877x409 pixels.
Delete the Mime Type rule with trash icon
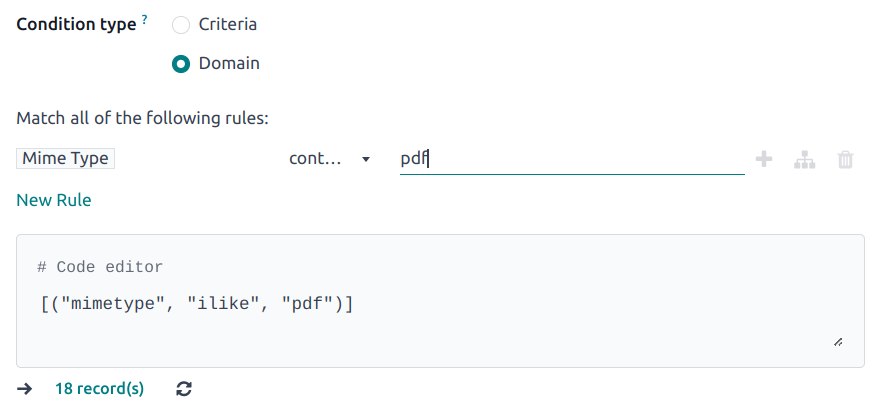845,159
